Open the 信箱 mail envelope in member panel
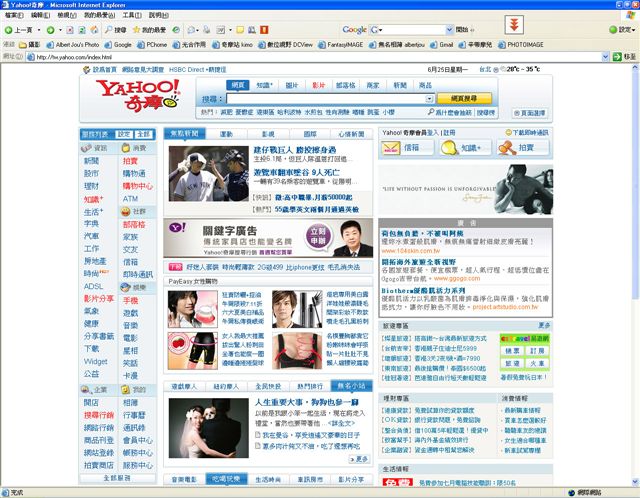The height and width of the screenshot is (498, 640). pyautogui.click(x=406, y=147)
